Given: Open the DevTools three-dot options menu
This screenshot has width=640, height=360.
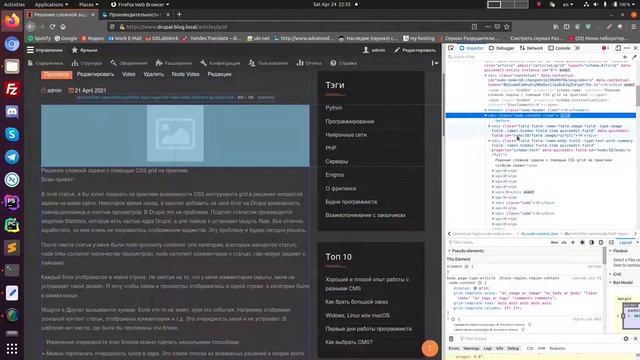Looking at the screenshot, I should pyautogui.click(x=627, y=48).
